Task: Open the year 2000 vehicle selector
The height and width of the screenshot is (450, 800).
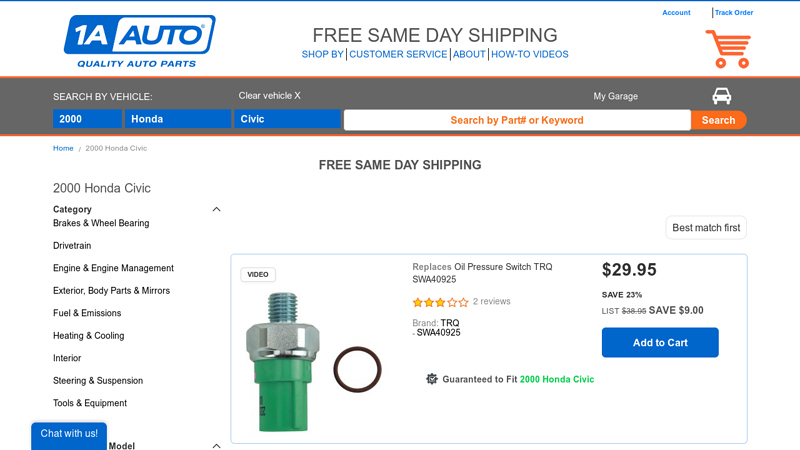Action: click(x=87, y=119)
